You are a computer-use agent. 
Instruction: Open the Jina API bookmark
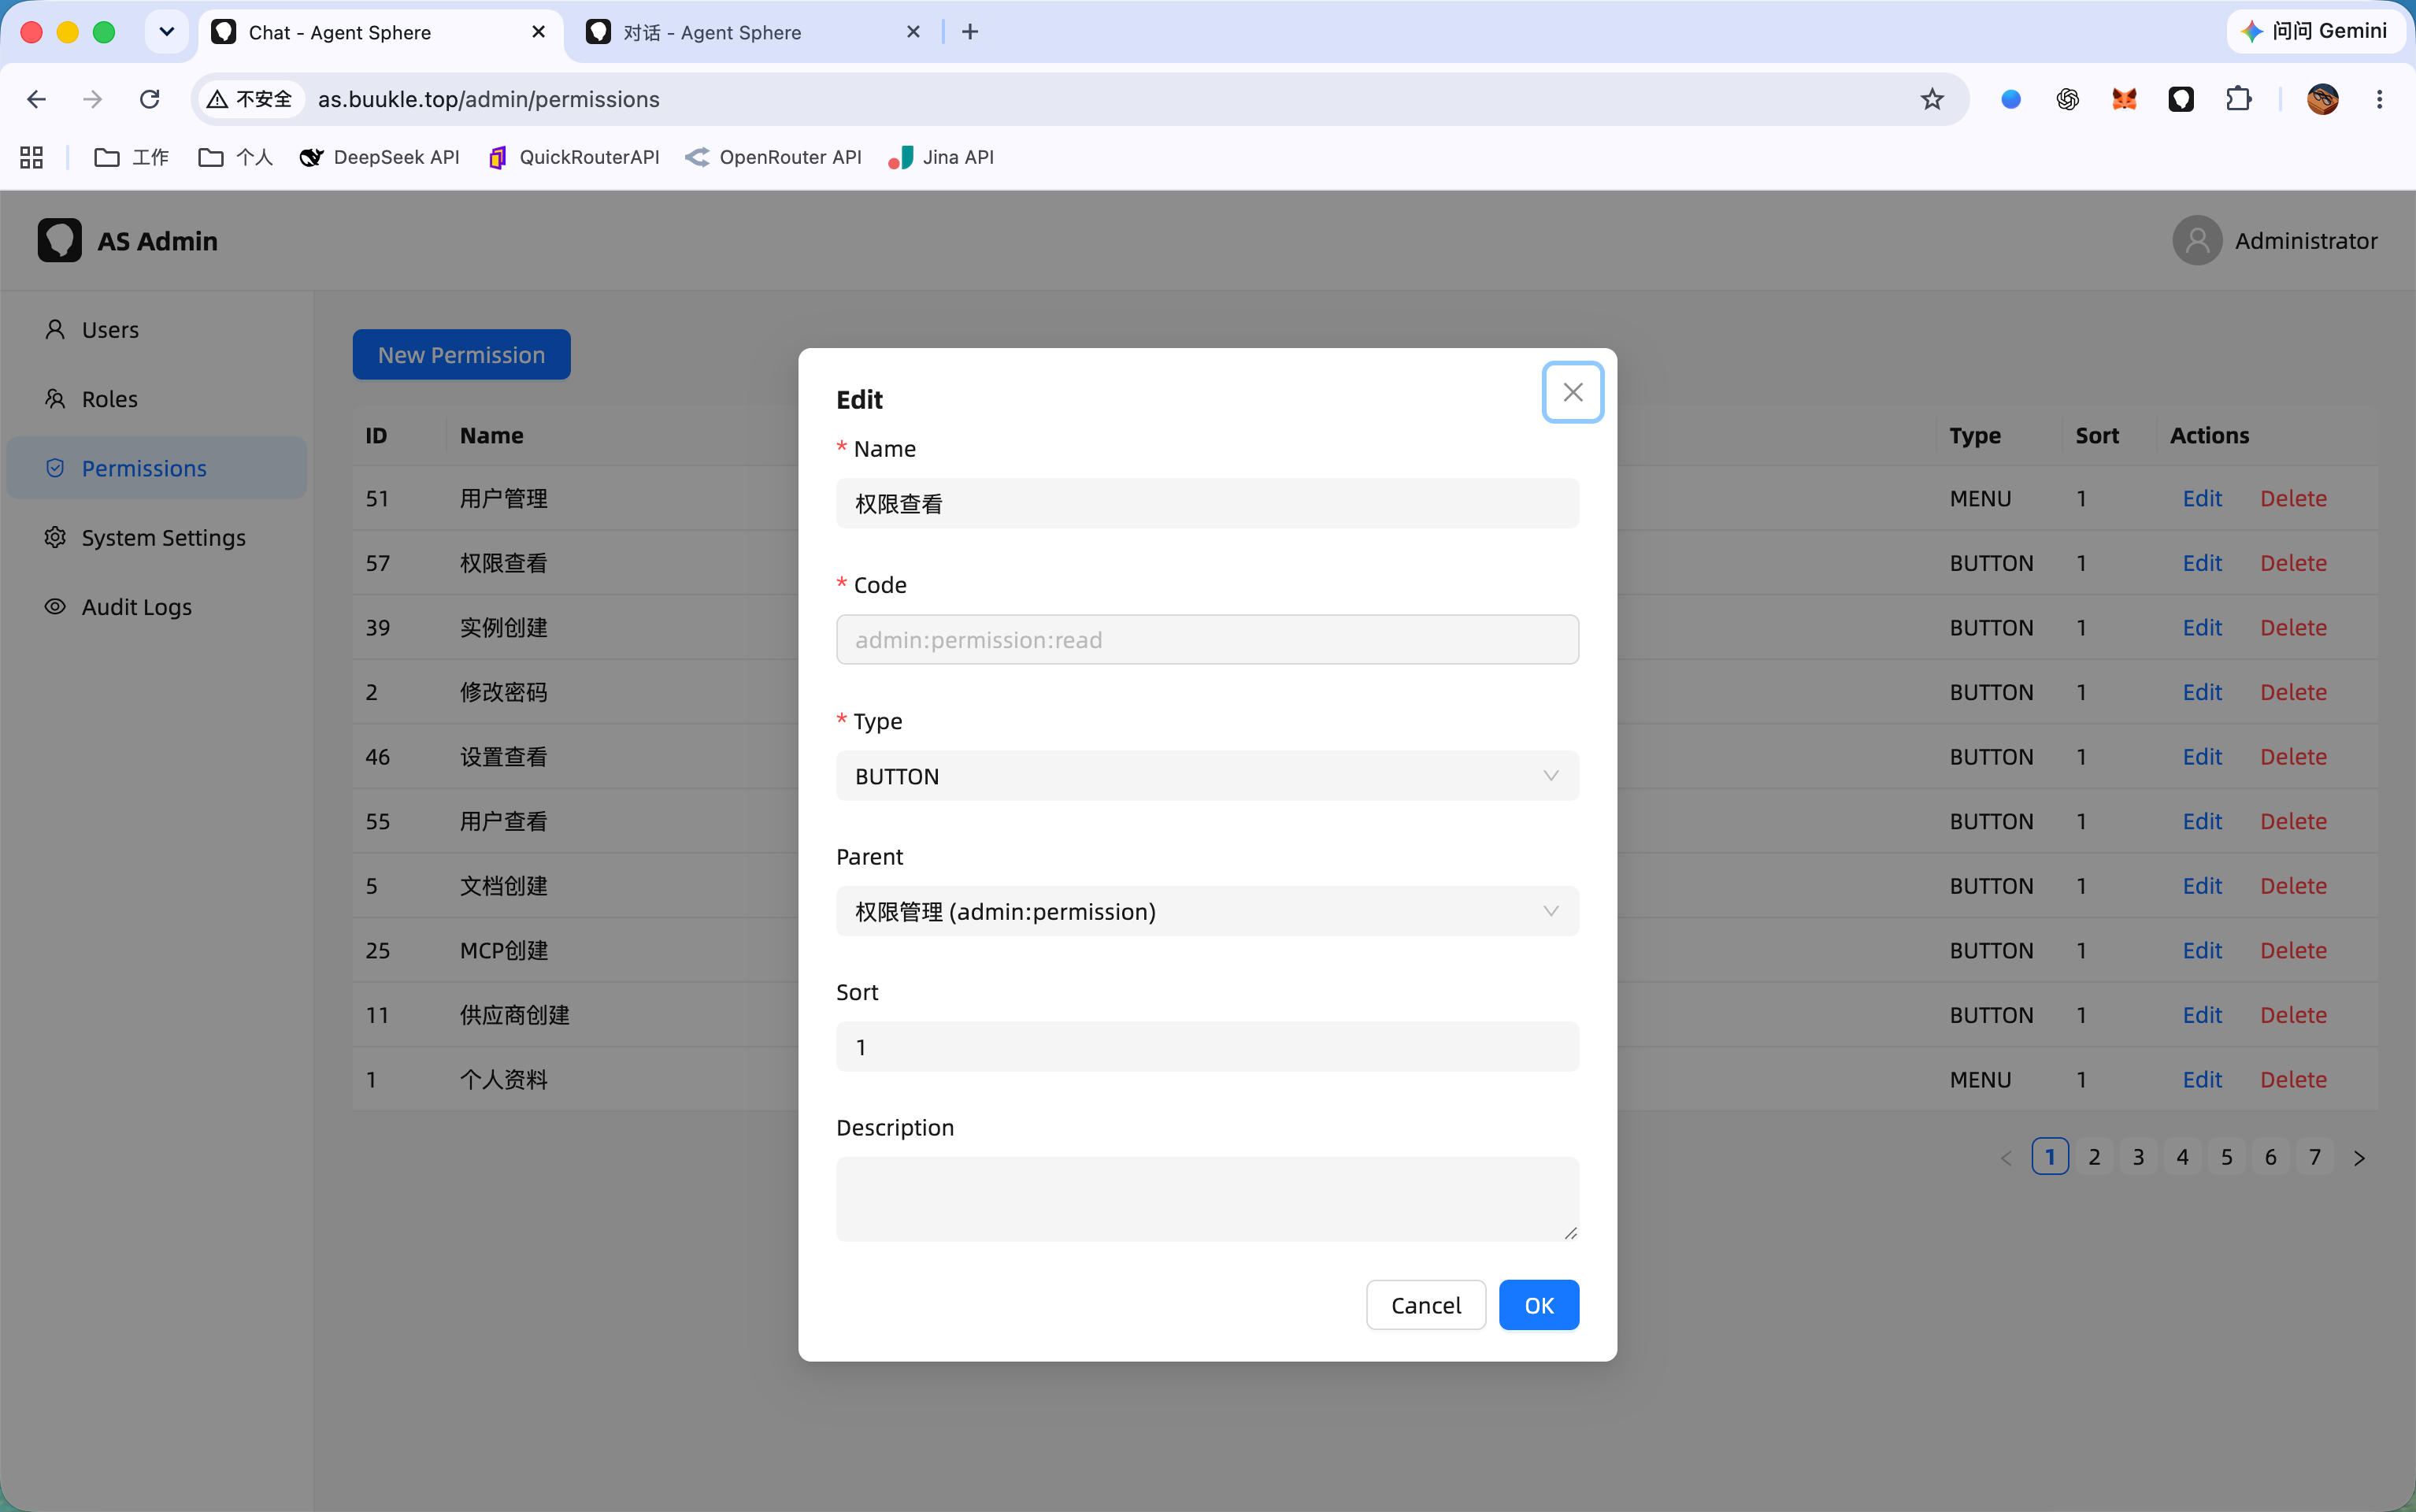click(x=941, y=157)
